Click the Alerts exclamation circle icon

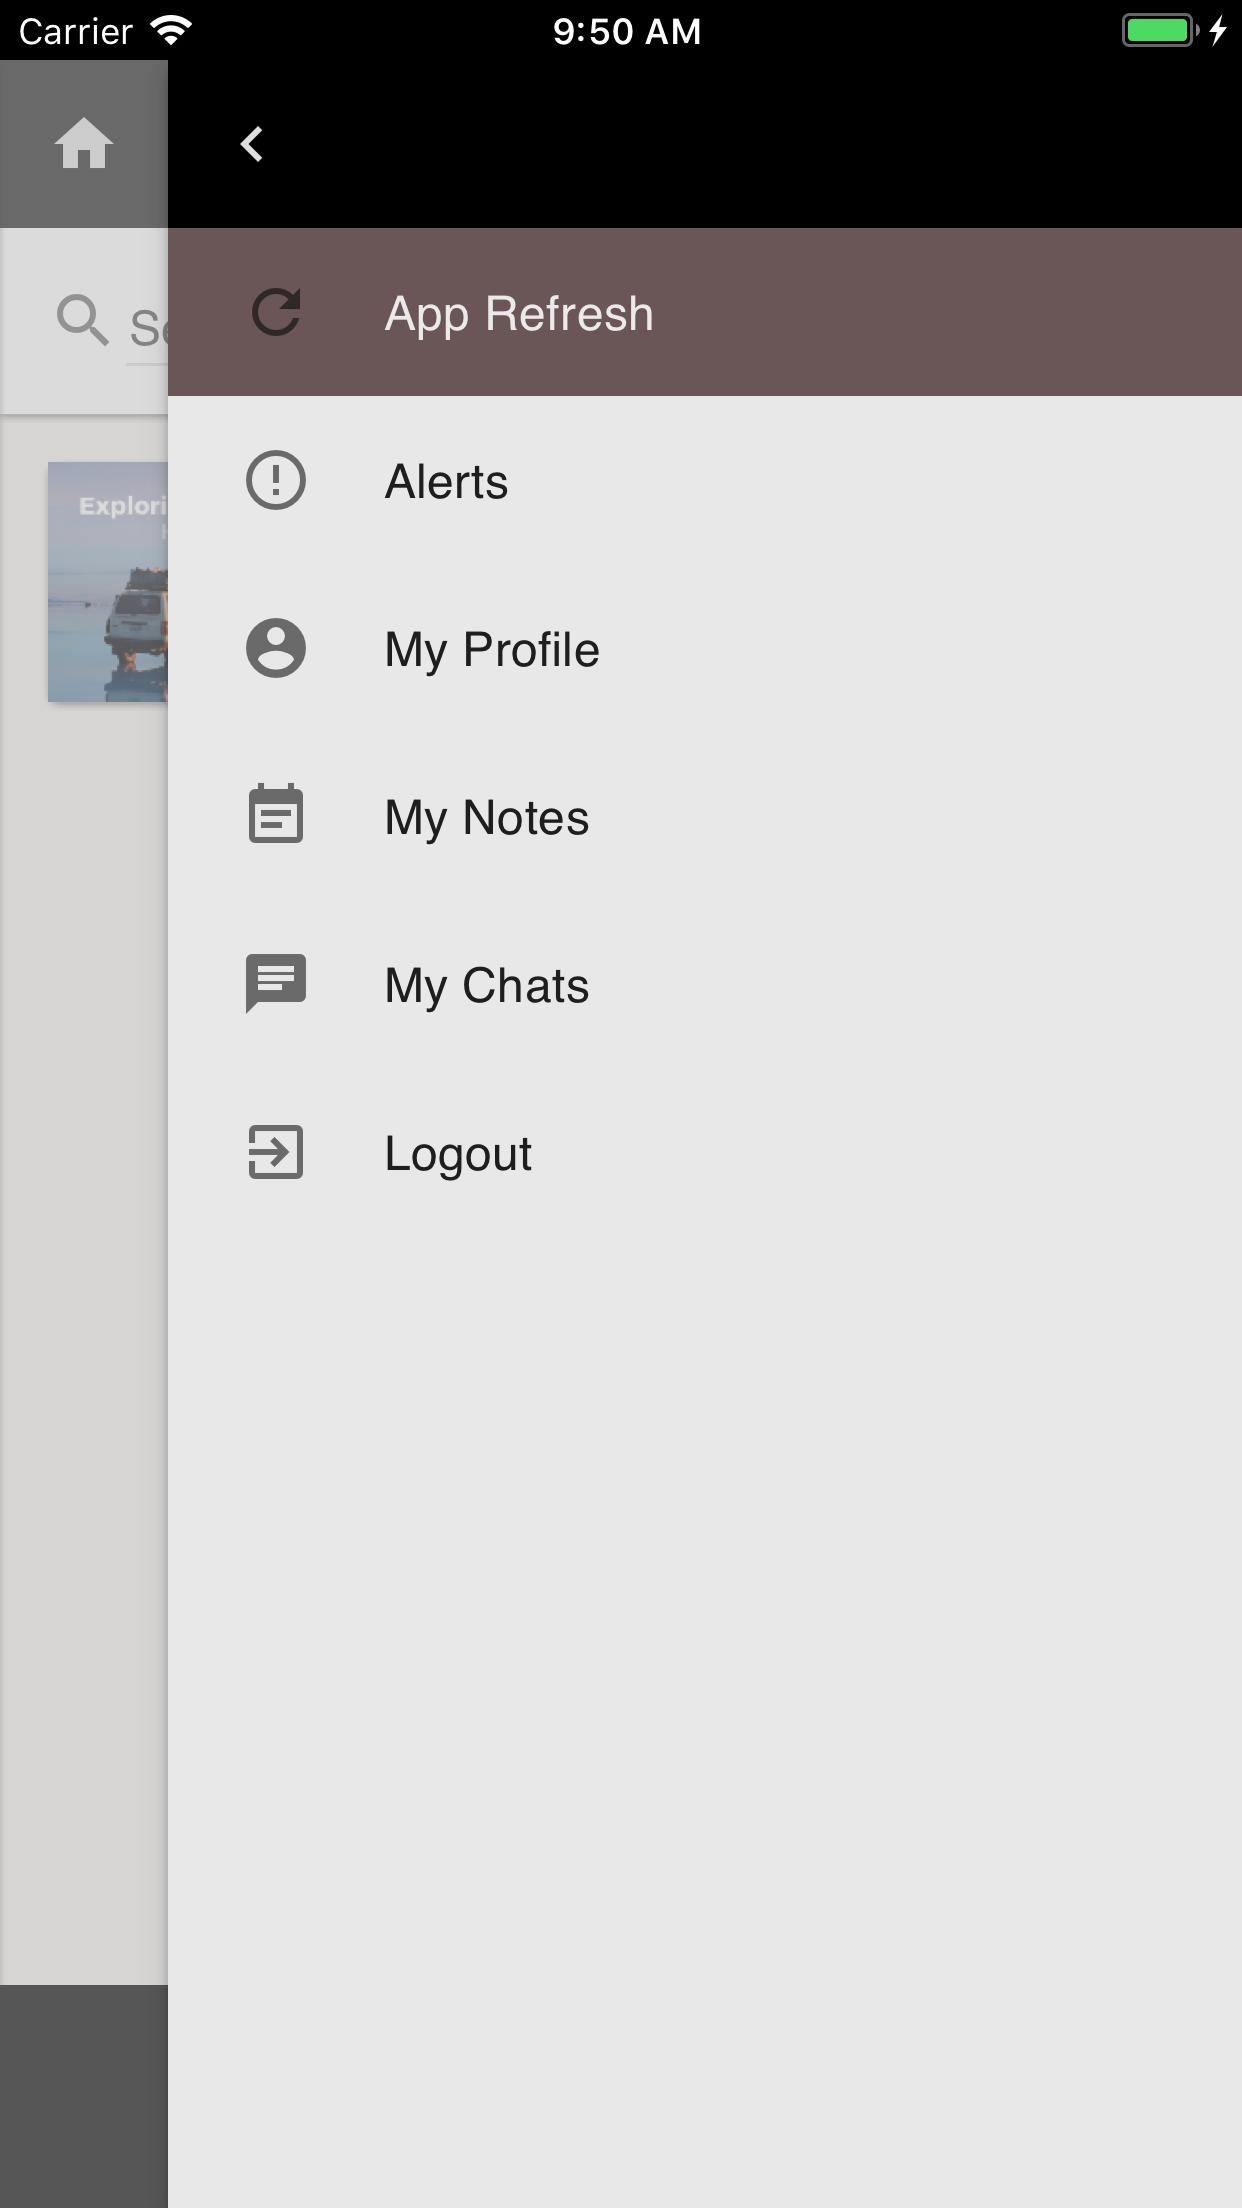tap(276, 481)
